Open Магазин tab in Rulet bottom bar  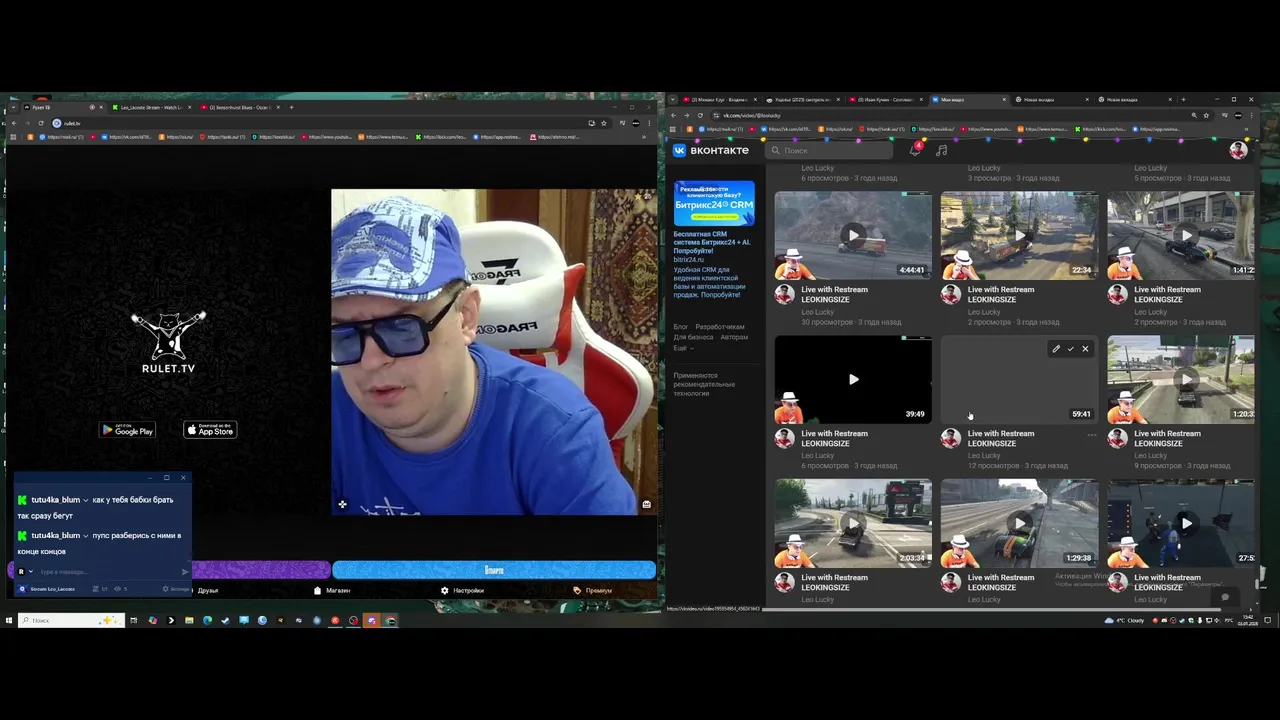coord(332,591)
